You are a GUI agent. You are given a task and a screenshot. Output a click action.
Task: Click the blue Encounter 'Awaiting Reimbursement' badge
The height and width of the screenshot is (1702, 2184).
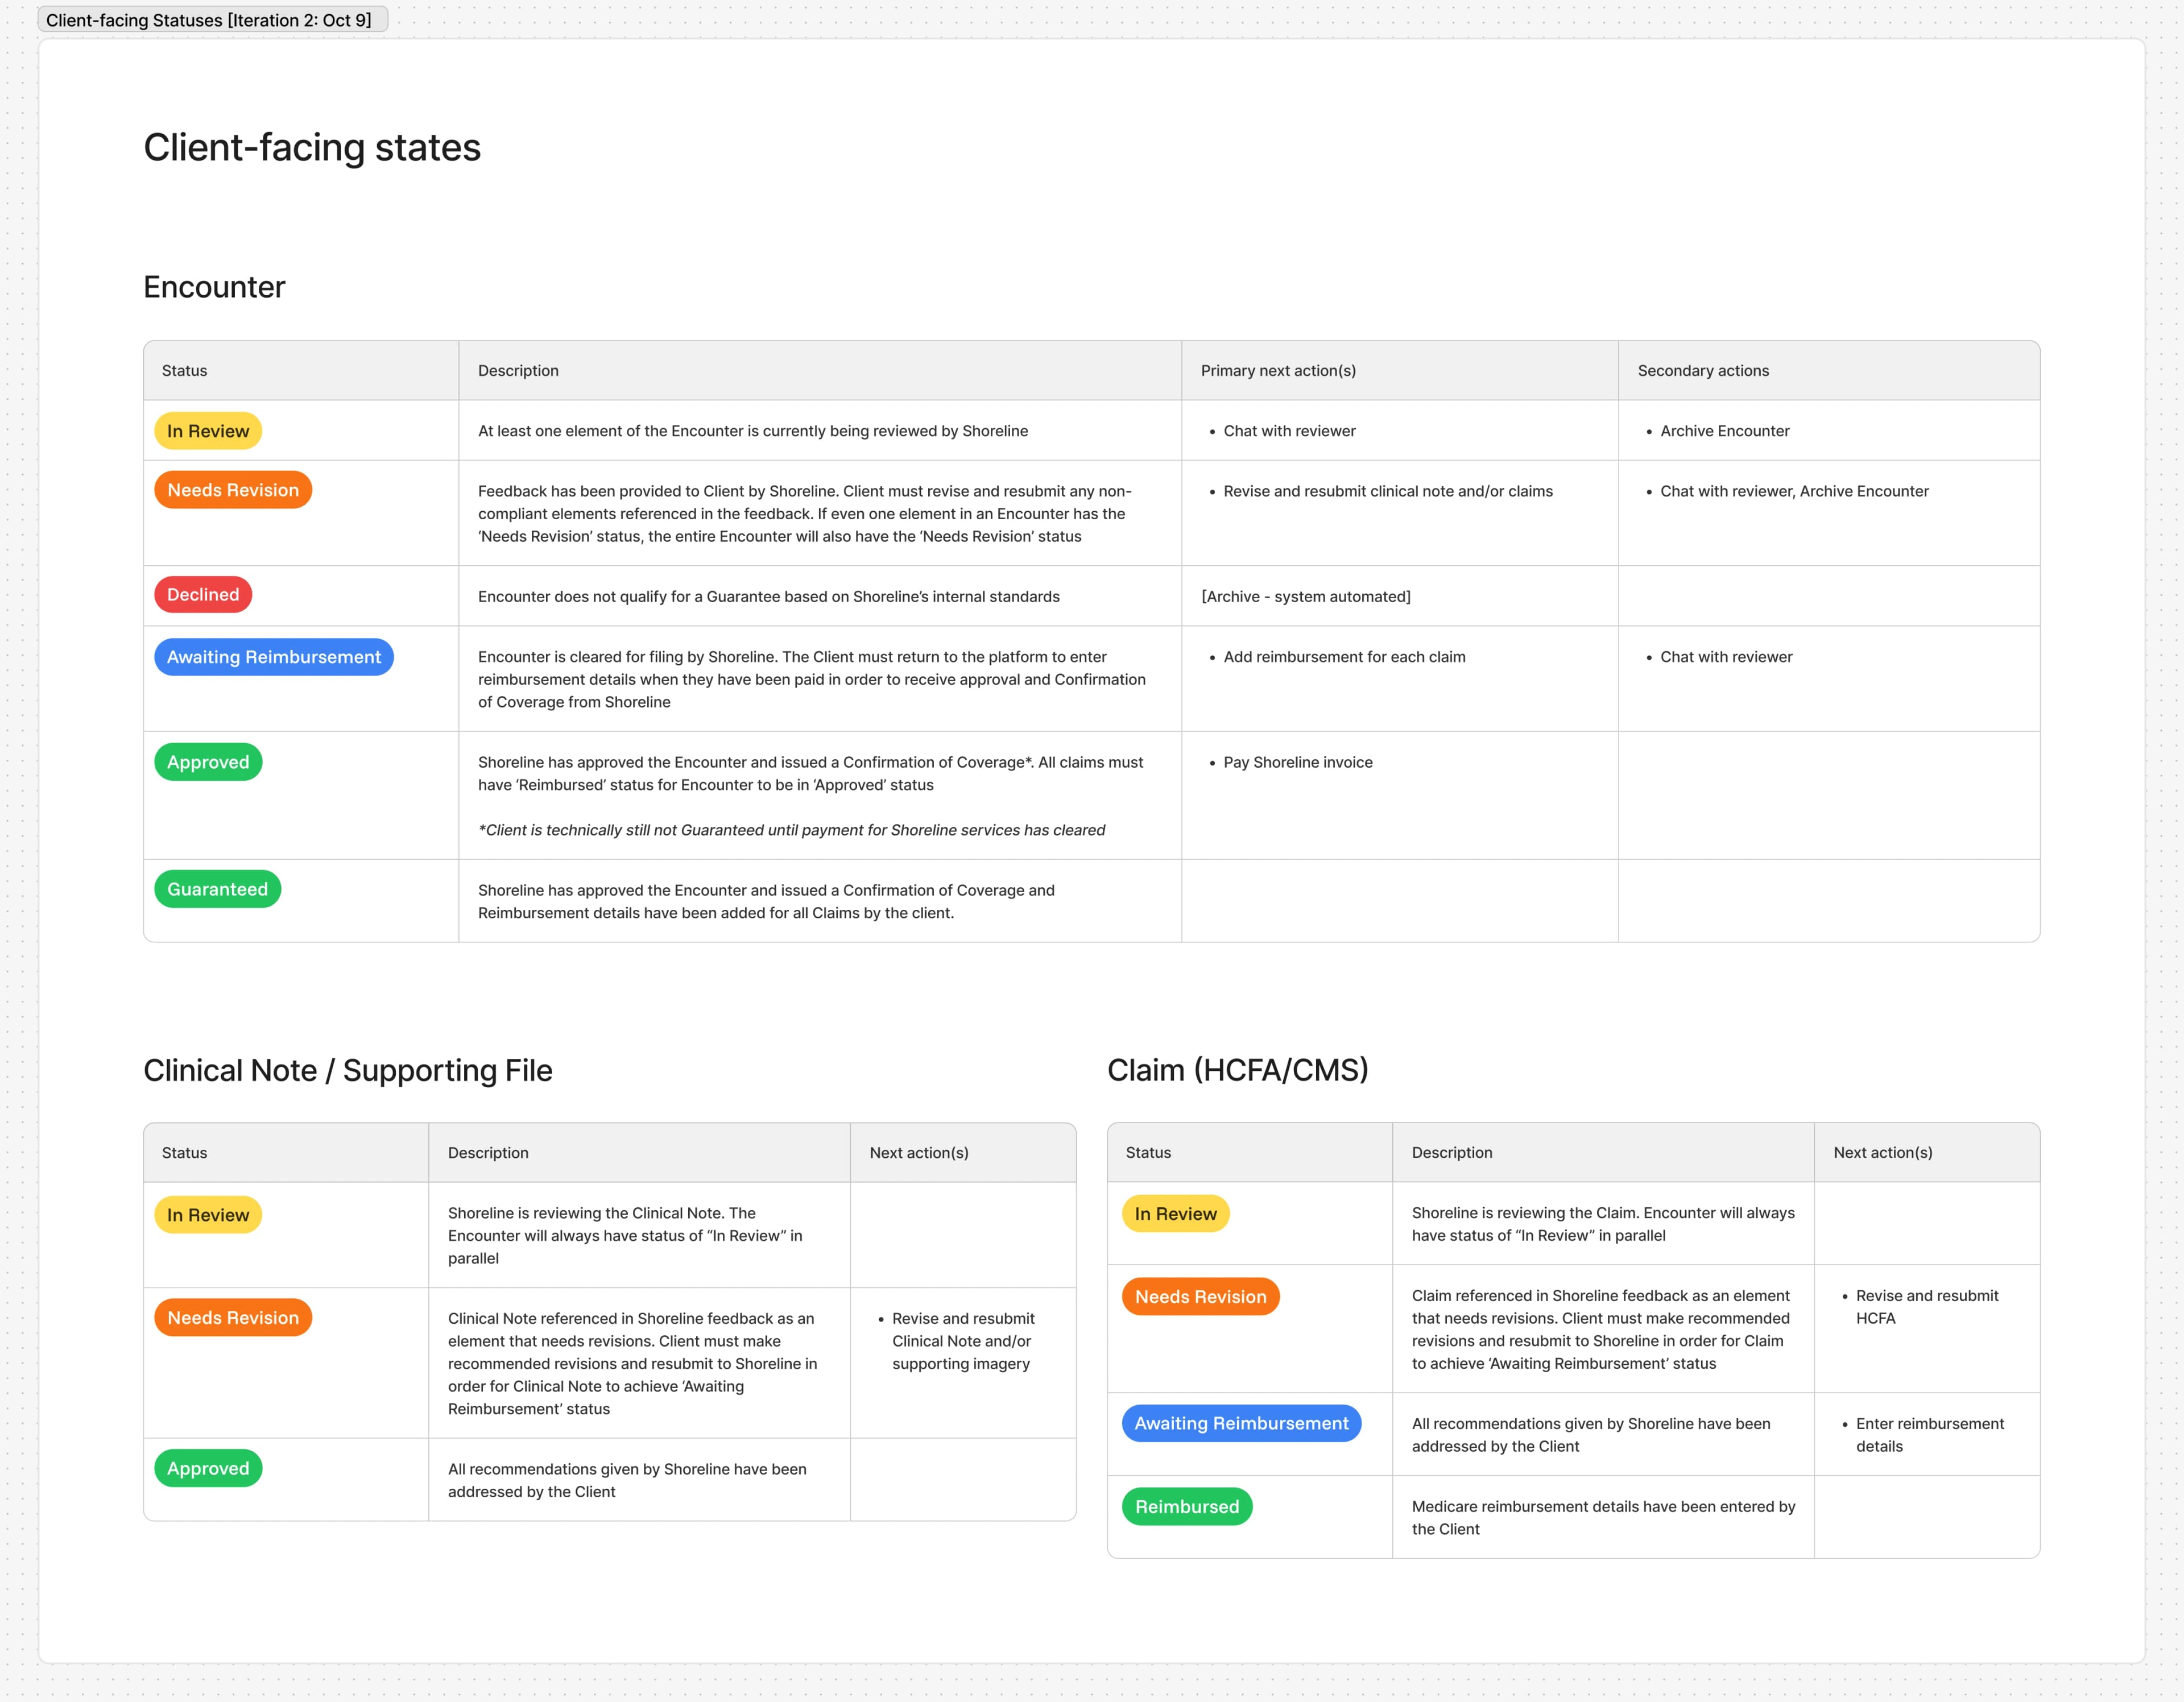pyautogui.click(x=274, y=657)
